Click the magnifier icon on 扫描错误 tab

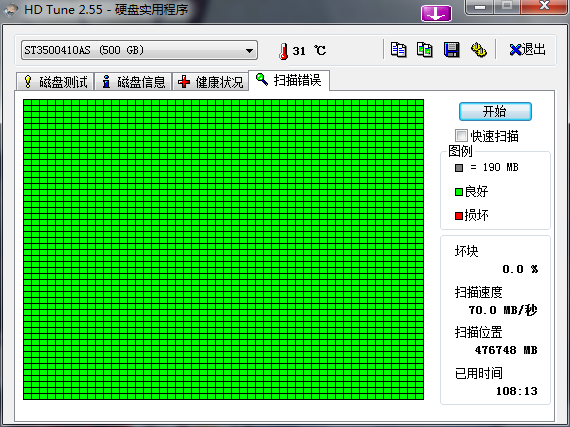point(262,79)
